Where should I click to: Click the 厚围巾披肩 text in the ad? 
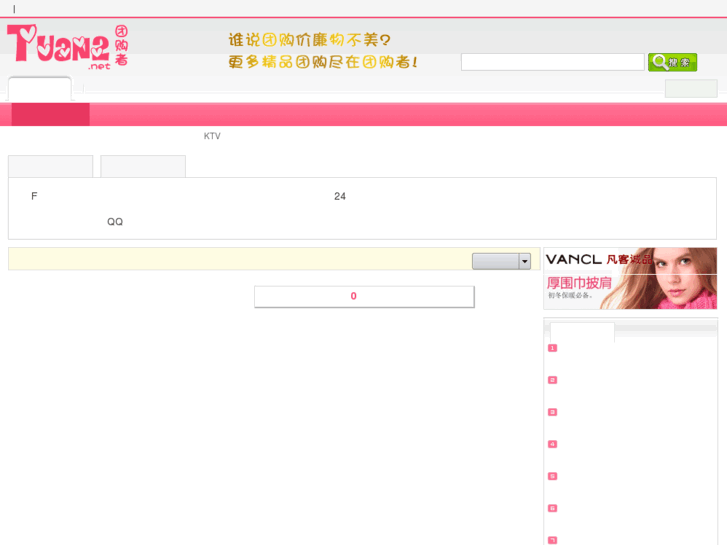click(x=579, y=283)
